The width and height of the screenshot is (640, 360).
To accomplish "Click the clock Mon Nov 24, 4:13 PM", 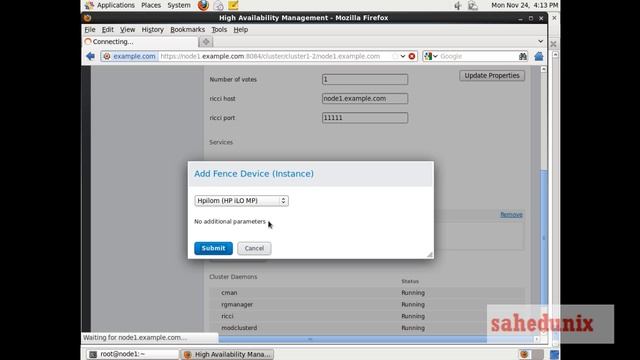I will [524, 5].
